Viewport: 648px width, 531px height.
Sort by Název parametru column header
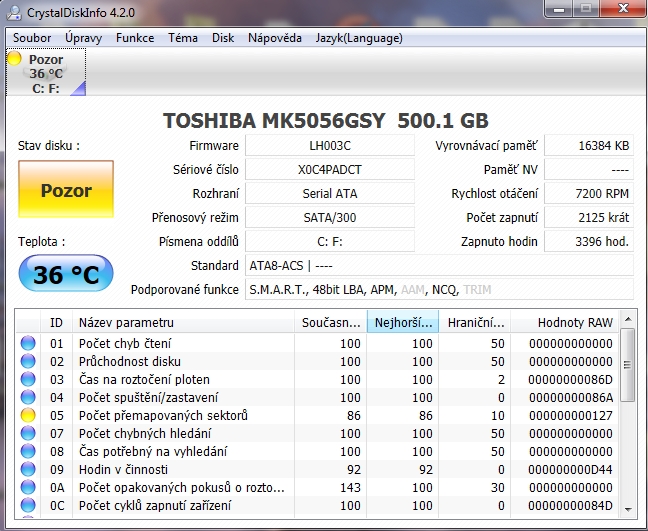pyautogui.click(x=183, y=322)
